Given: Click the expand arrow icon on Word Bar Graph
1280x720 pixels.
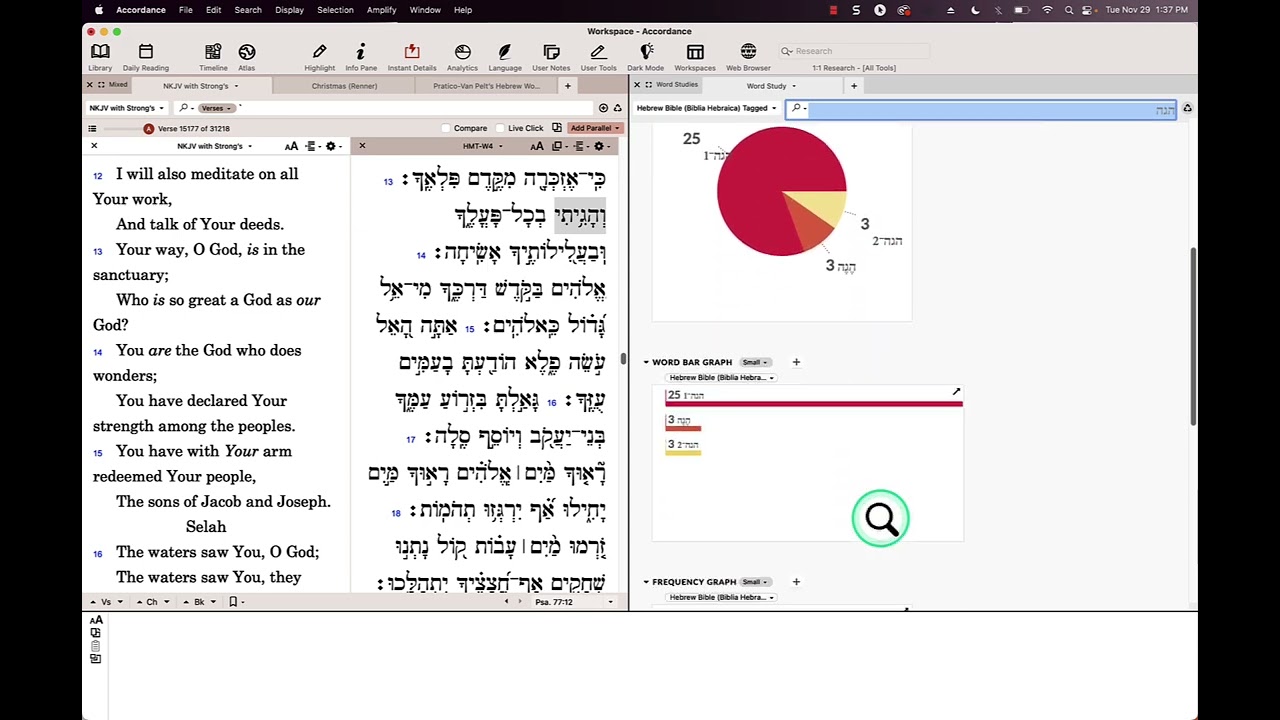Looking at the screenshot, I should coord(956,393).
